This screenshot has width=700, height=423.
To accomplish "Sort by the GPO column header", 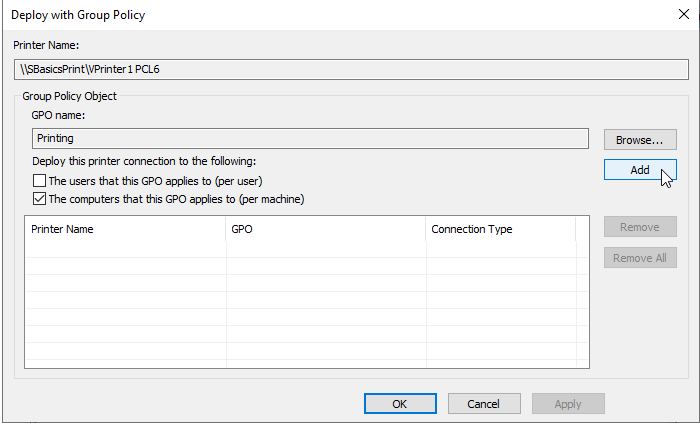I will pyautogui.click(x=326, y=229).
